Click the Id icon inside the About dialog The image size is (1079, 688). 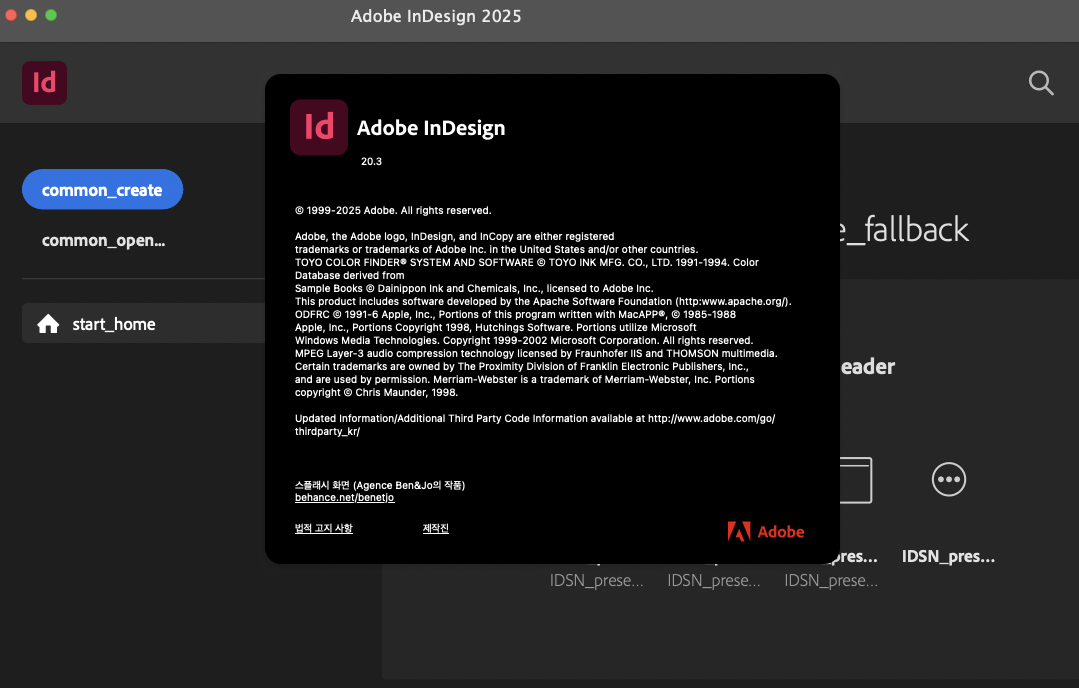click(319, 127)
